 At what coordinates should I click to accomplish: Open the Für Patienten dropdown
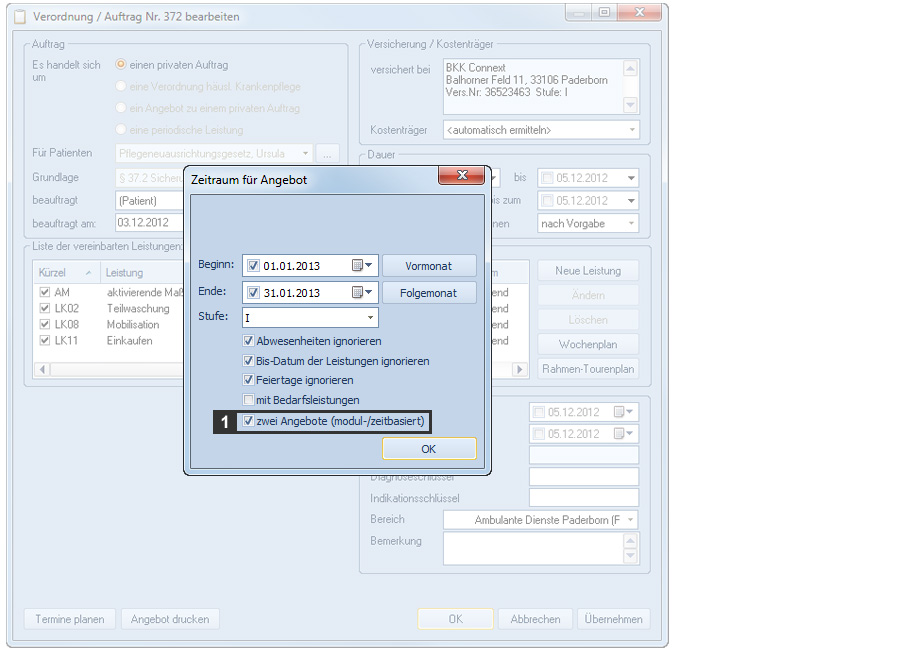tap(305, 154)
